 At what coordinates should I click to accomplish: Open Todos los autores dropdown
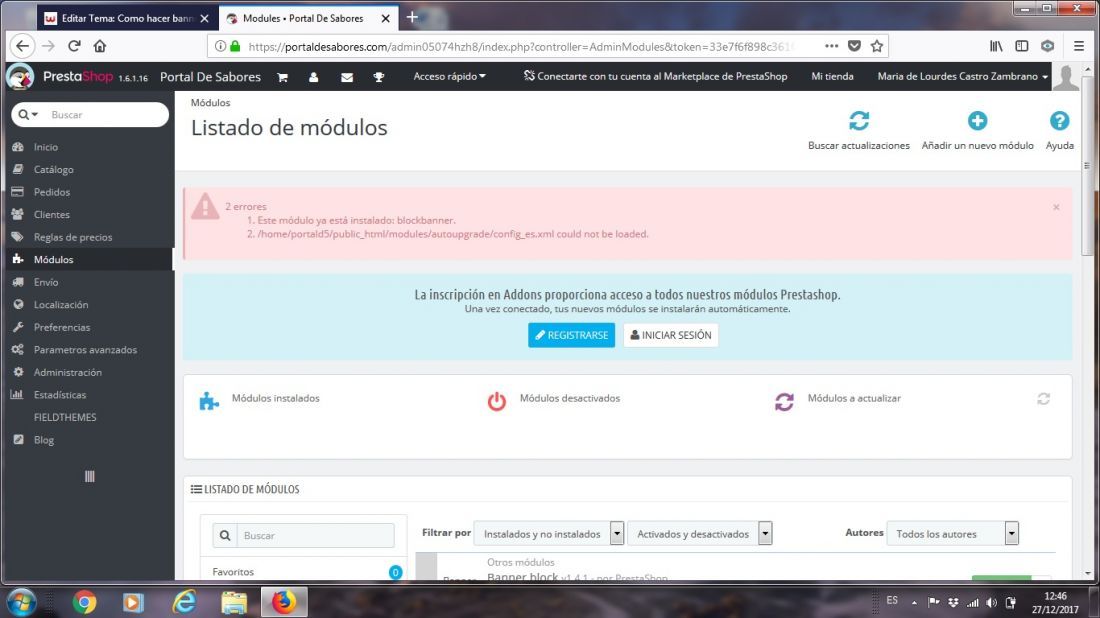(x=953, y=534)
